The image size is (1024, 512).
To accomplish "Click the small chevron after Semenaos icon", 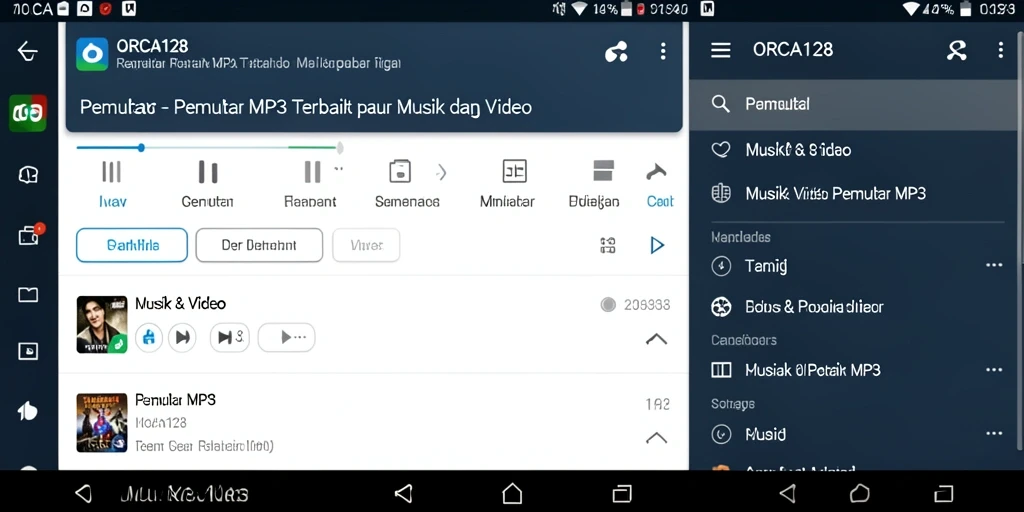I will pyautogui.click(x=442, y=172).
